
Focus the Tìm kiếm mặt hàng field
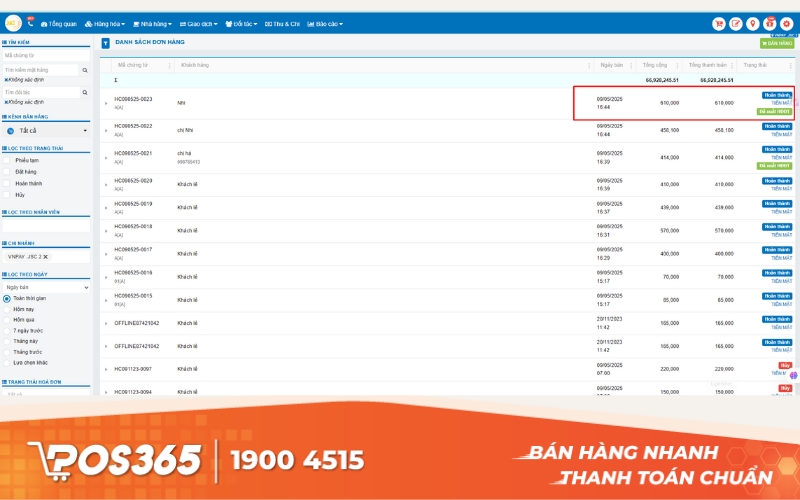[41, 70]
